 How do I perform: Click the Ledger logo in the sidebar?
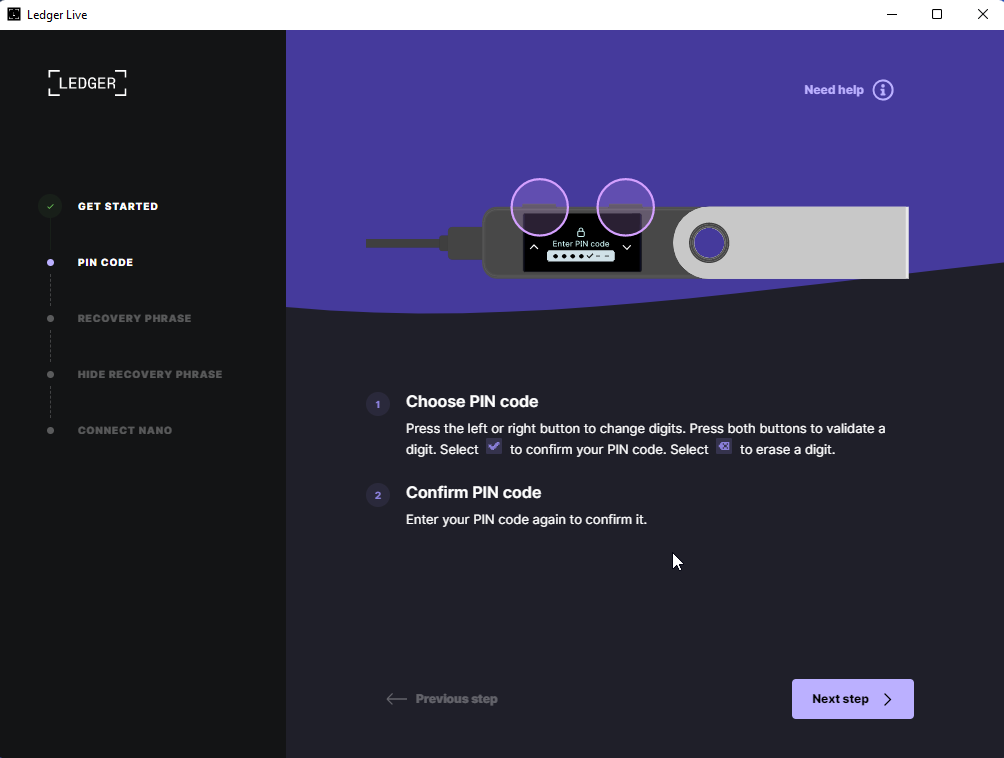[88, 83]
